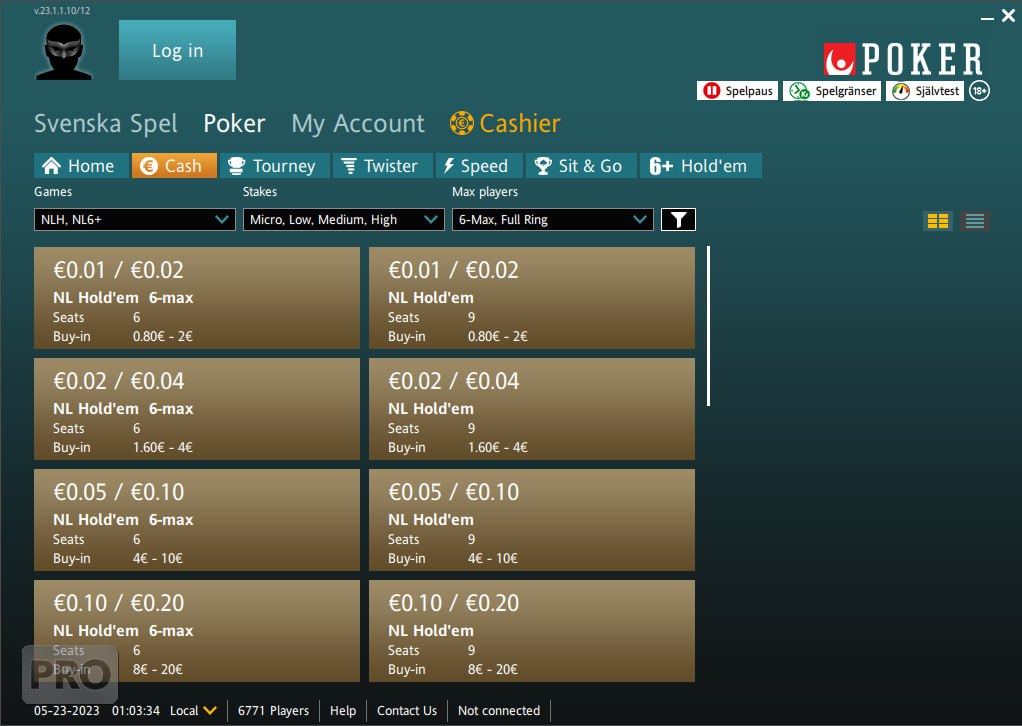Open €0.05/€0.10 NL Hold'em 6-max table
This screenshot has width=1022, height=726.
point(197,519)
